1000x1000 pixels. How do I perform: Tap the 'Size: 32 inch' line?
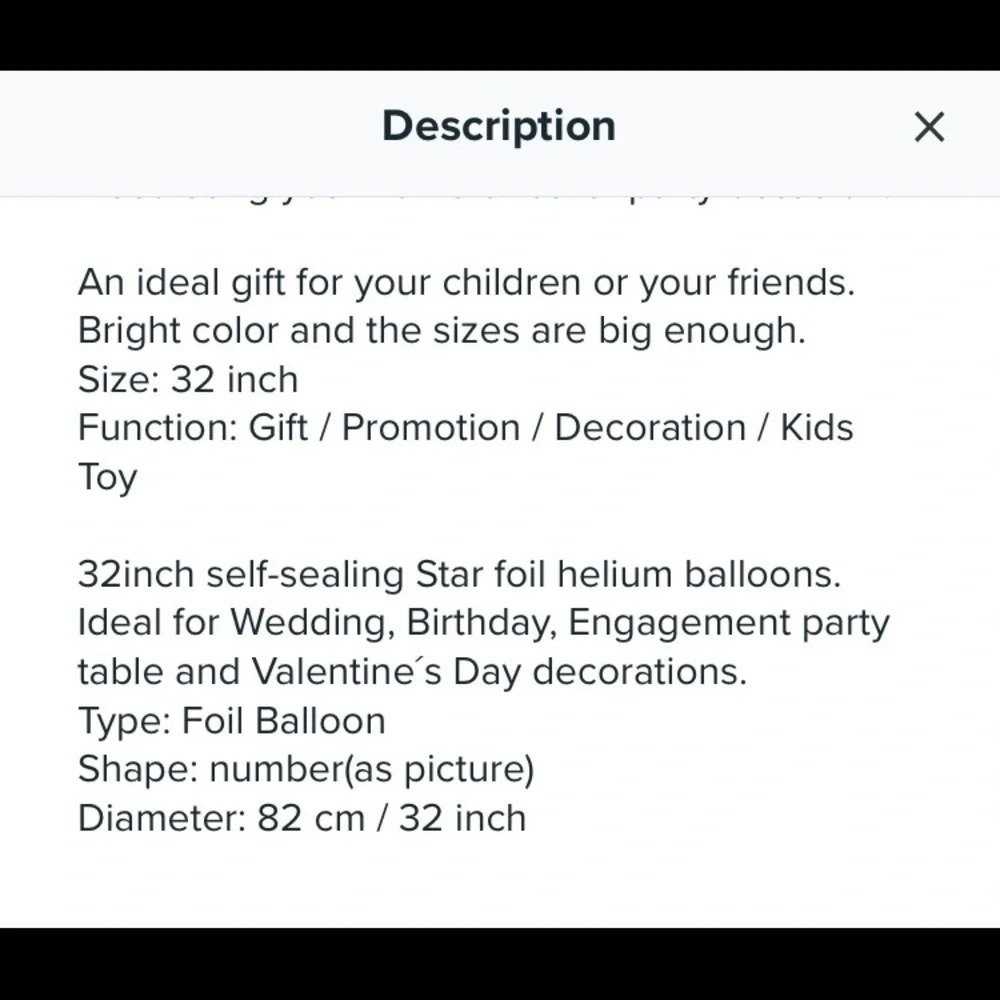click(x=188, y=379)
